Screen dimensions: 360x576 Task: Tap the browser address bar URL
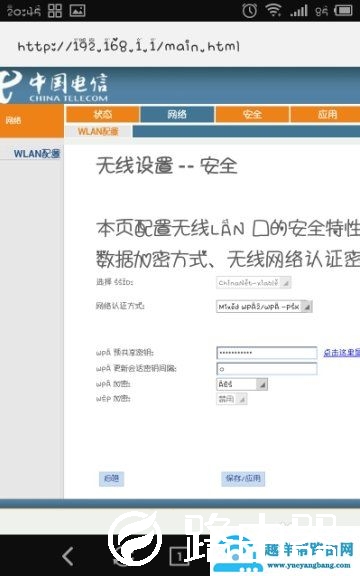pos(129,46)
